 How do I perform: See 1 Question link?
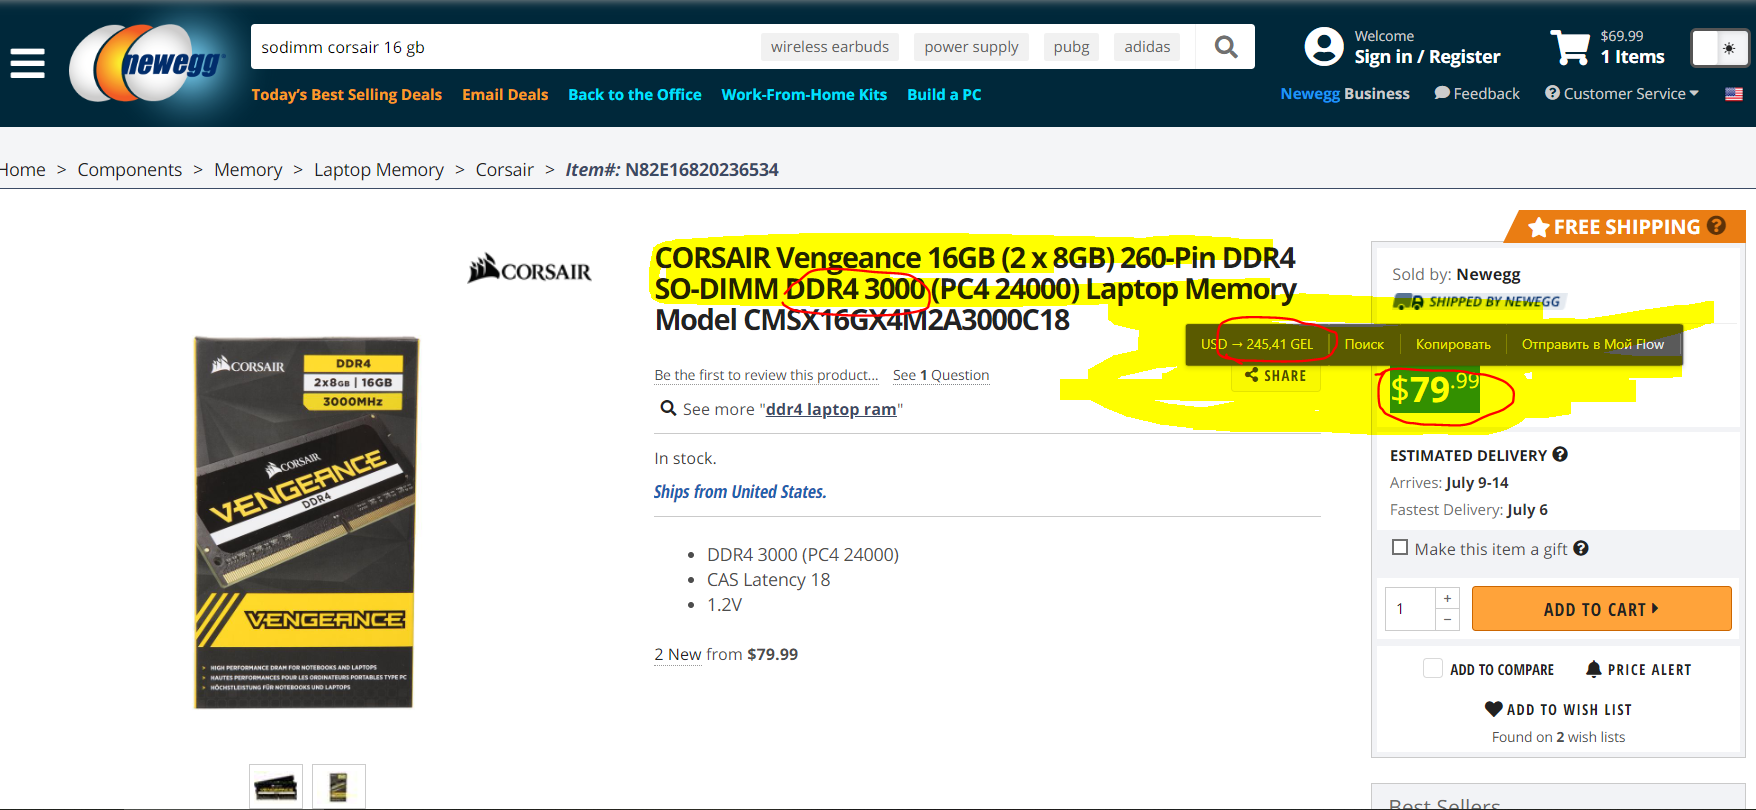point(941,375)
